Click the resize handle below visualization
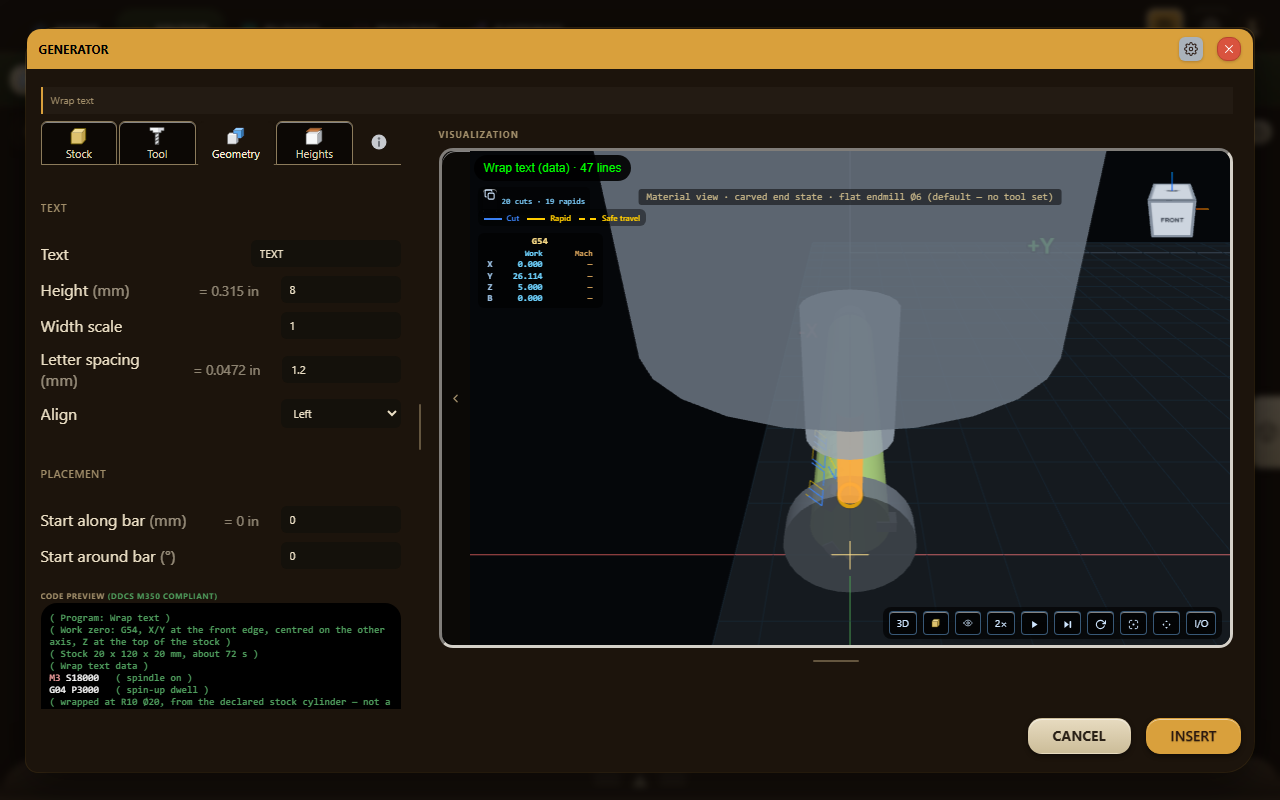Image resolution: width=1280 pixels, height=800 pixels. coord(835,660)
